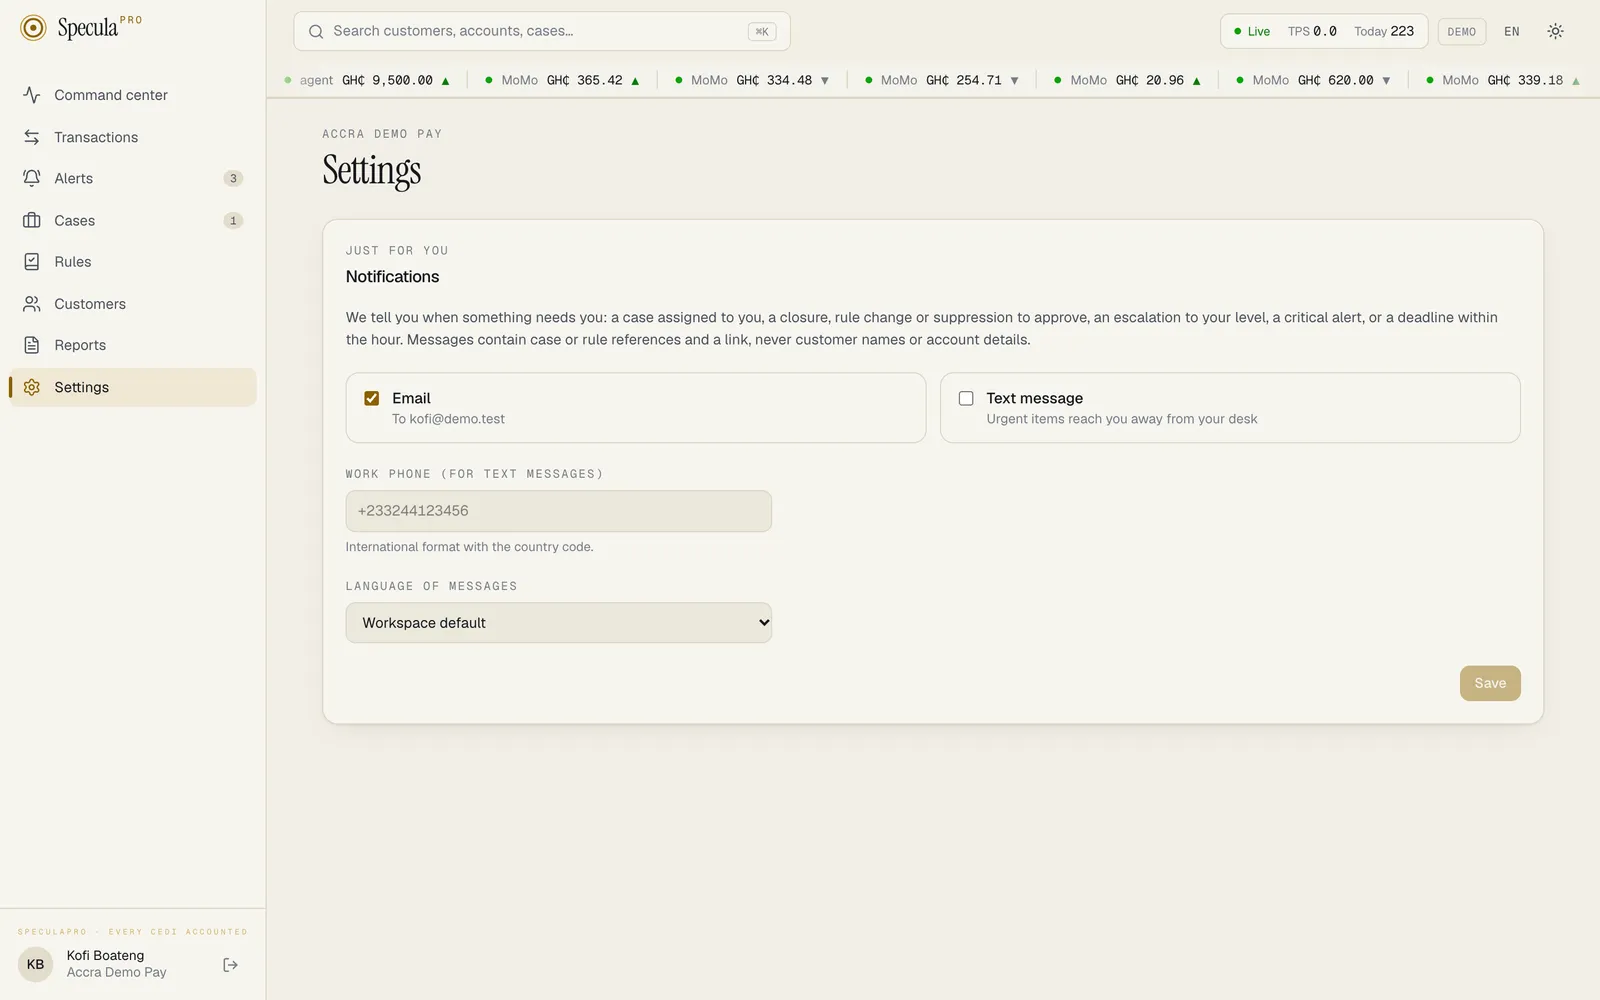Uncheck the Email notification checkbox
1600x1000 pixels.
[x=372, y=398]
